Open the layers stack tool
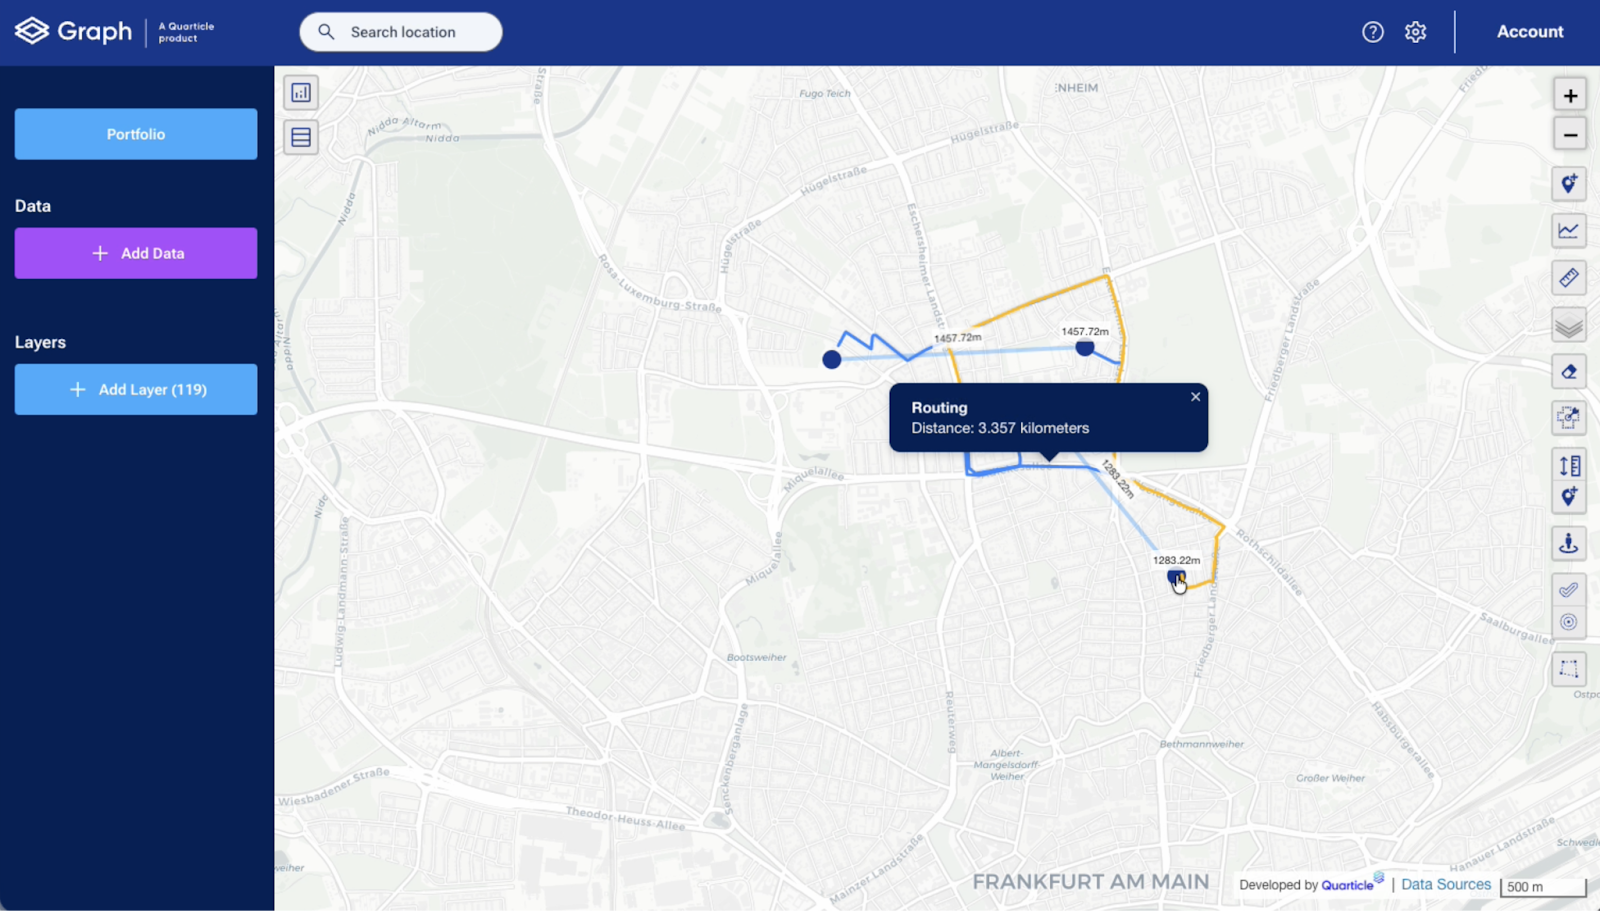This screenshot has width=1600, height=911. pos(1569,325)
